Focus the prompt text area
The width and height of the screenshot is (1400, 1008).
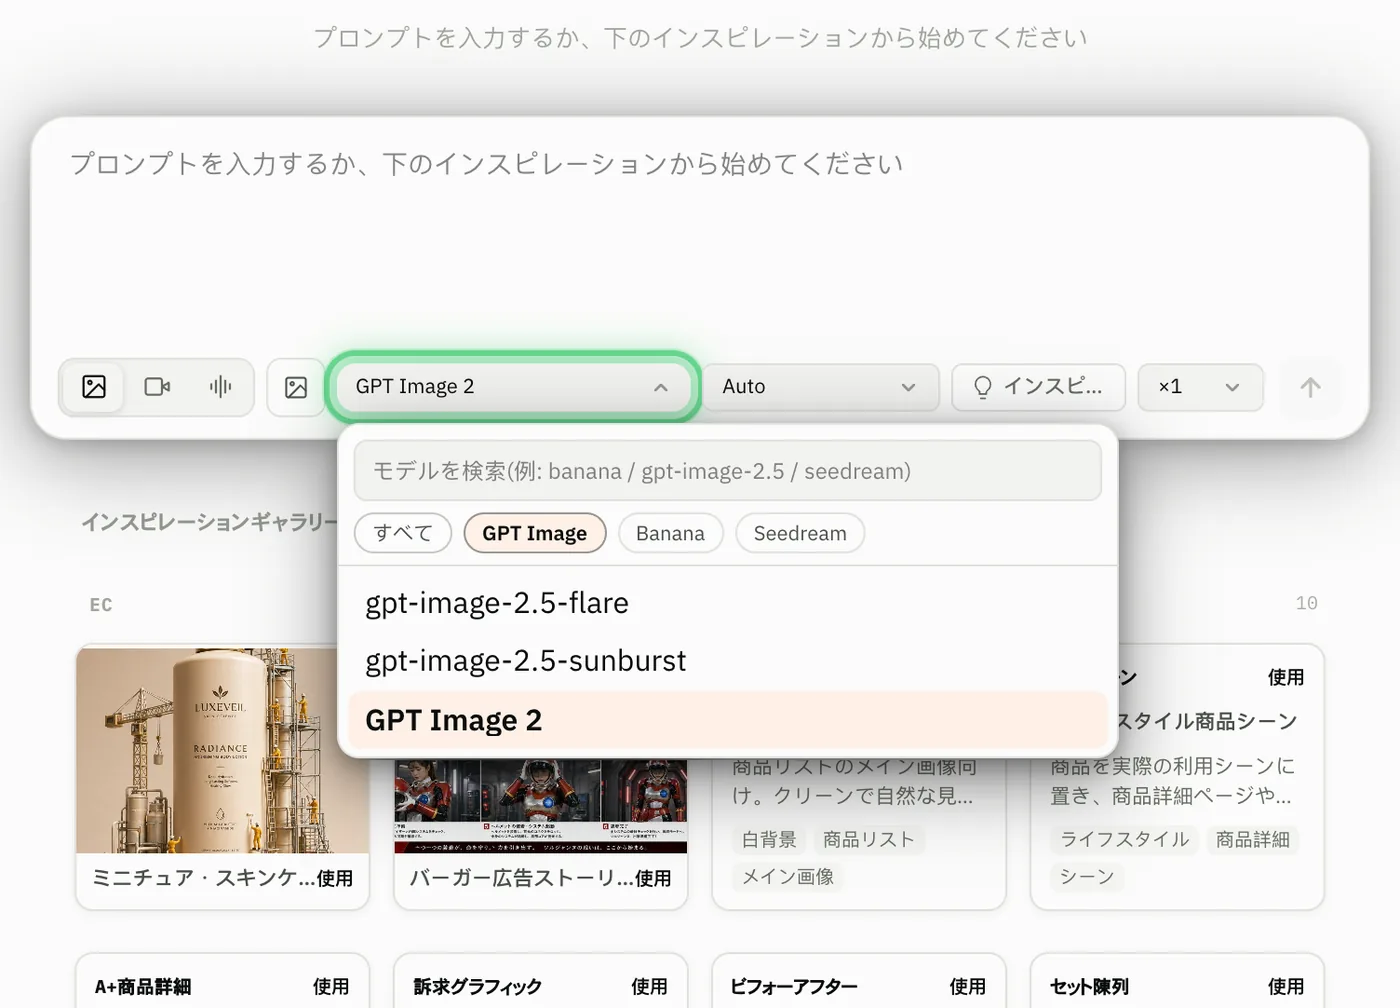[x=700, y=240]
